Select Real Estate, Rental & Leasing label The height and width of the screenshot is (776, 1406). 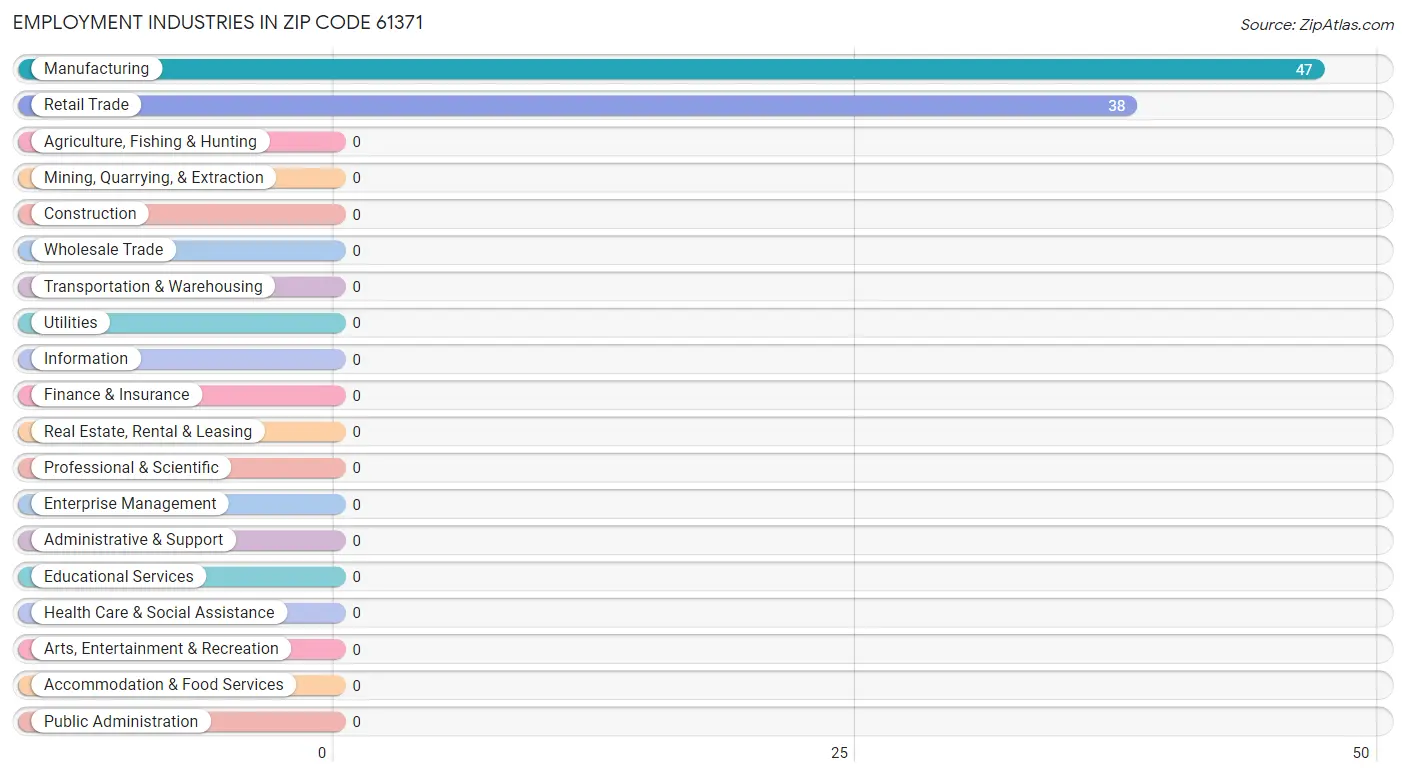[148, 432]
